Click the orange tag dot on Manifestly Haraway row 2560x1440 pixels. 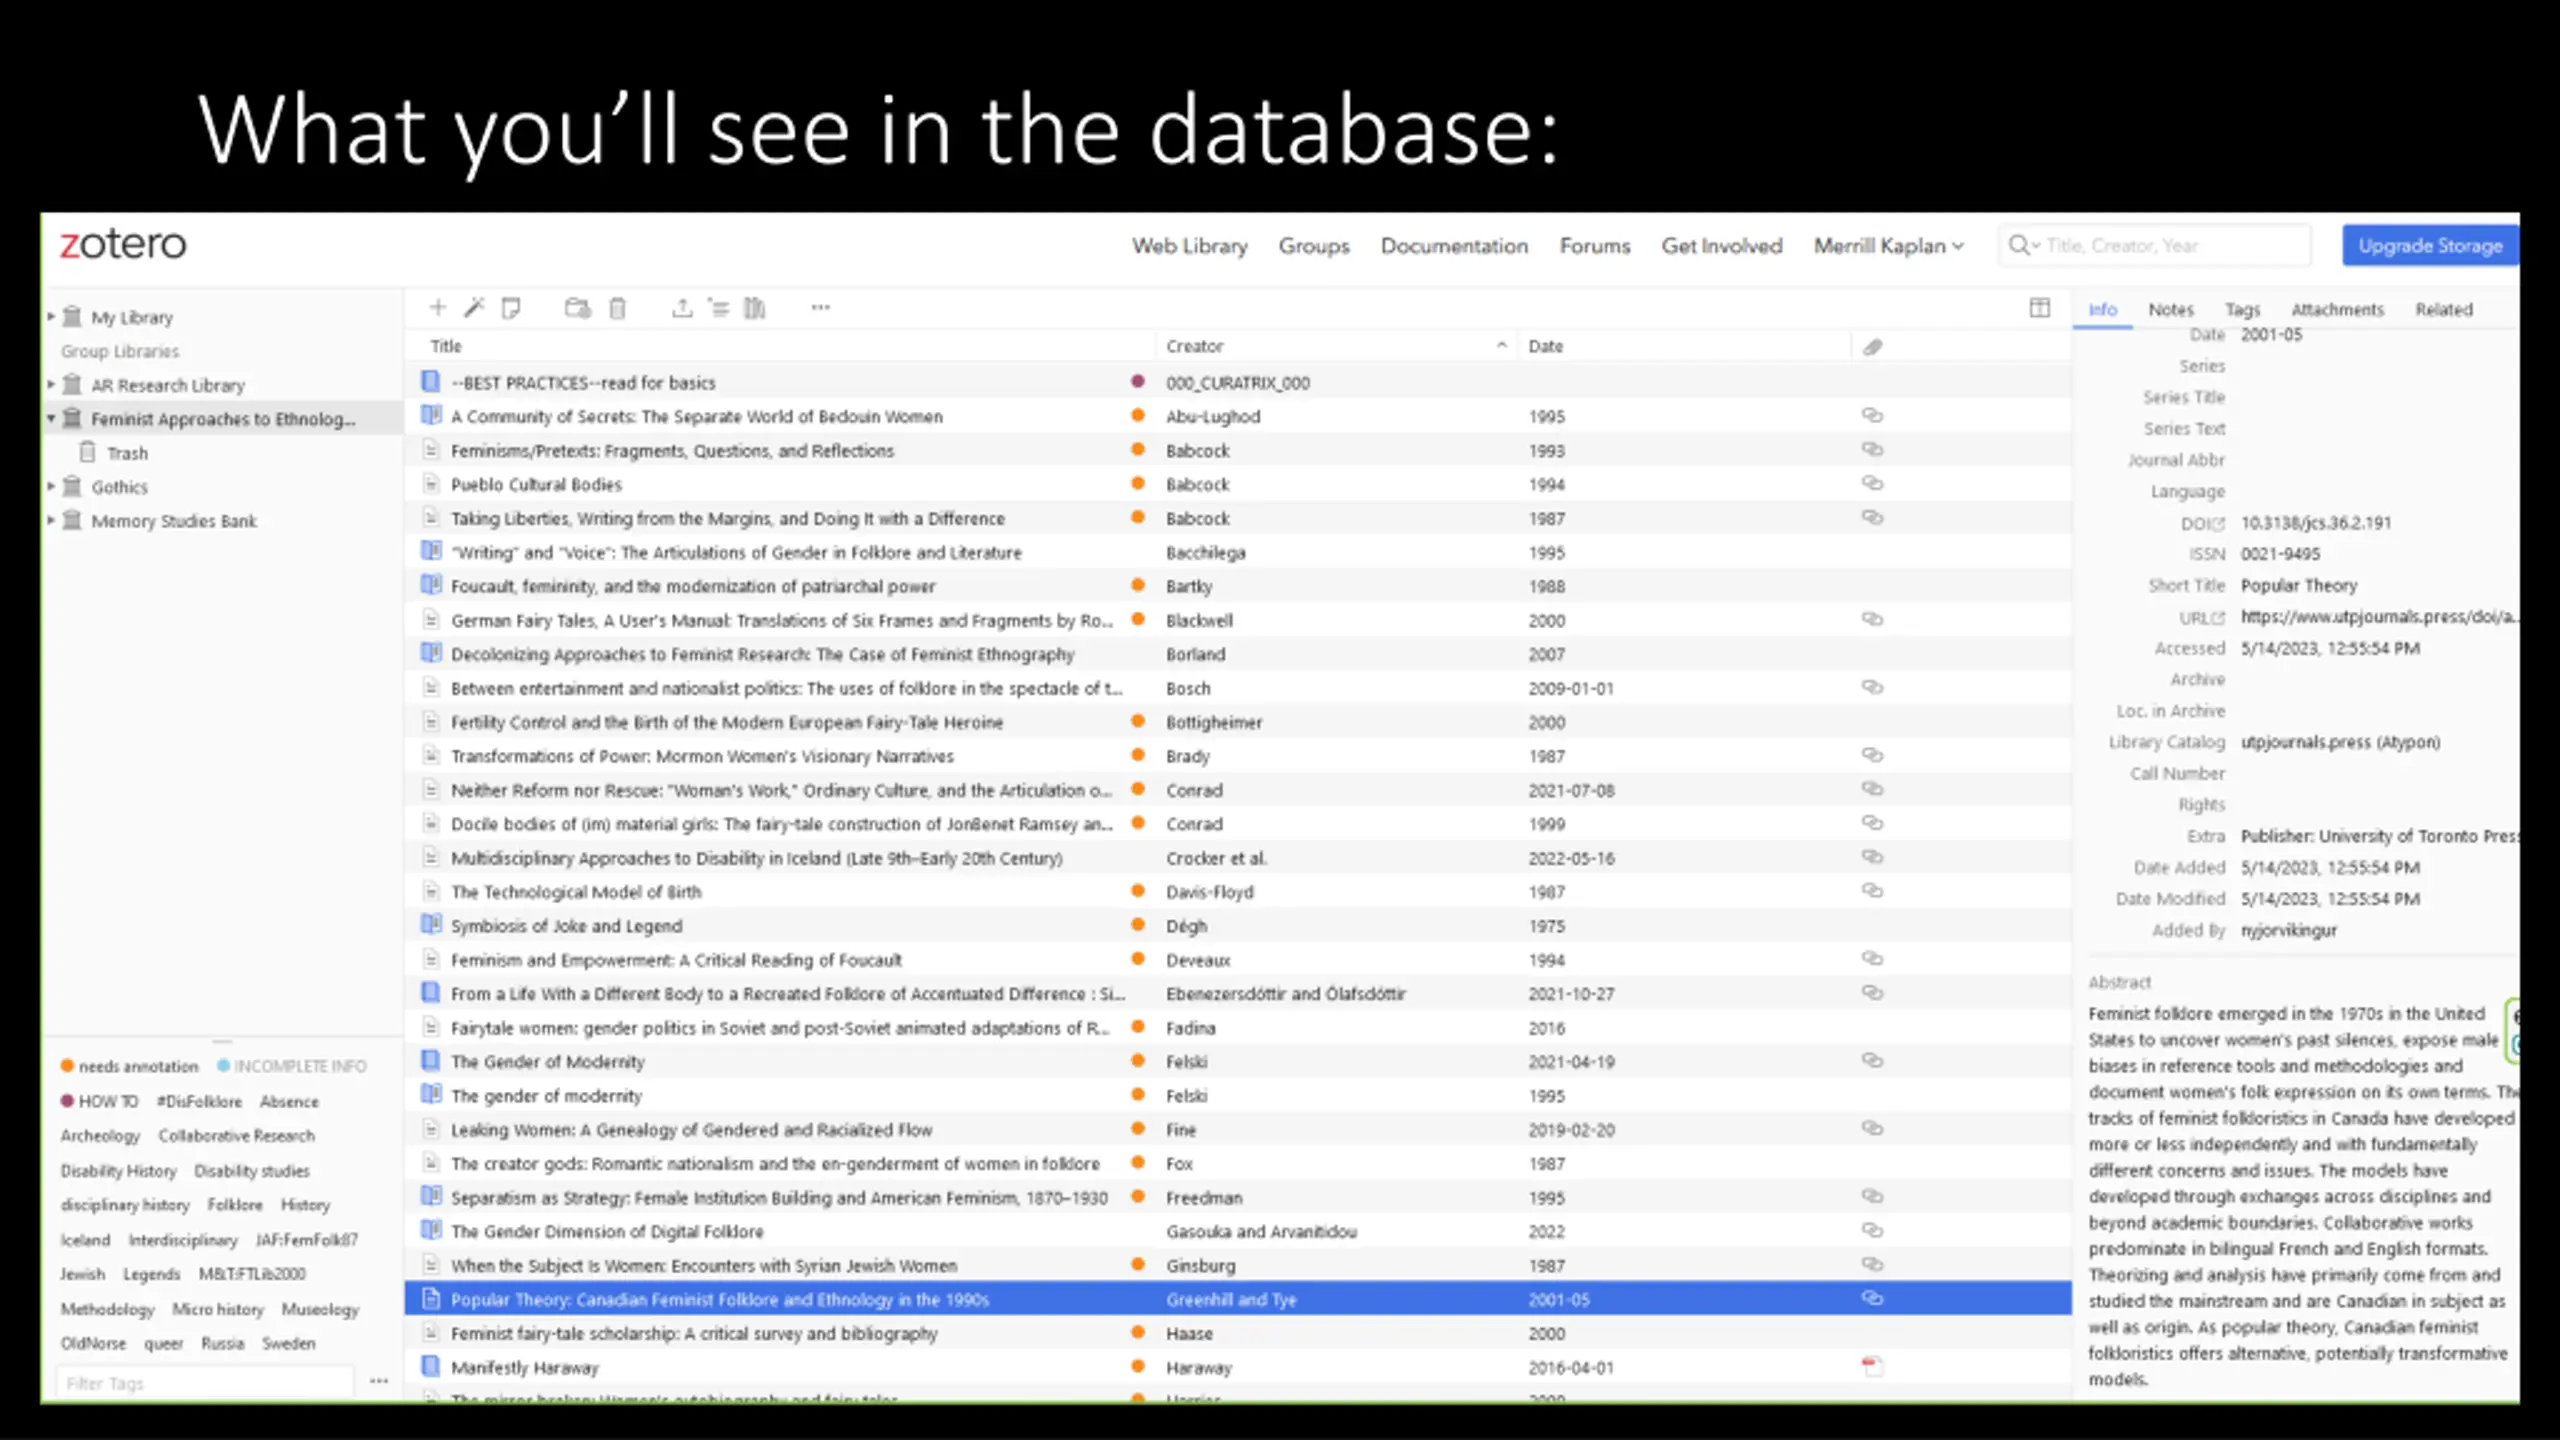tap(1137, 1366)
